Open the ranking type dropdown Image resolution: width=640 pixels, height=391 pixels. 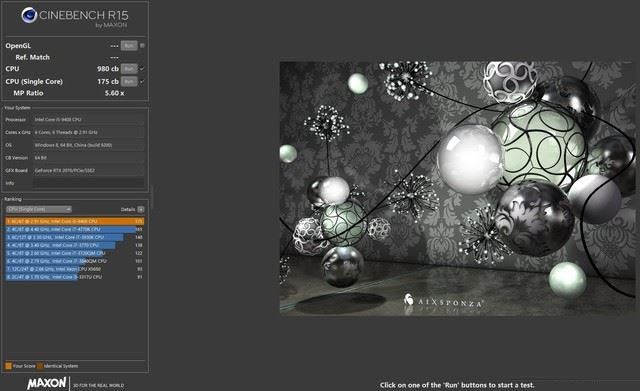tap(39, 209)
